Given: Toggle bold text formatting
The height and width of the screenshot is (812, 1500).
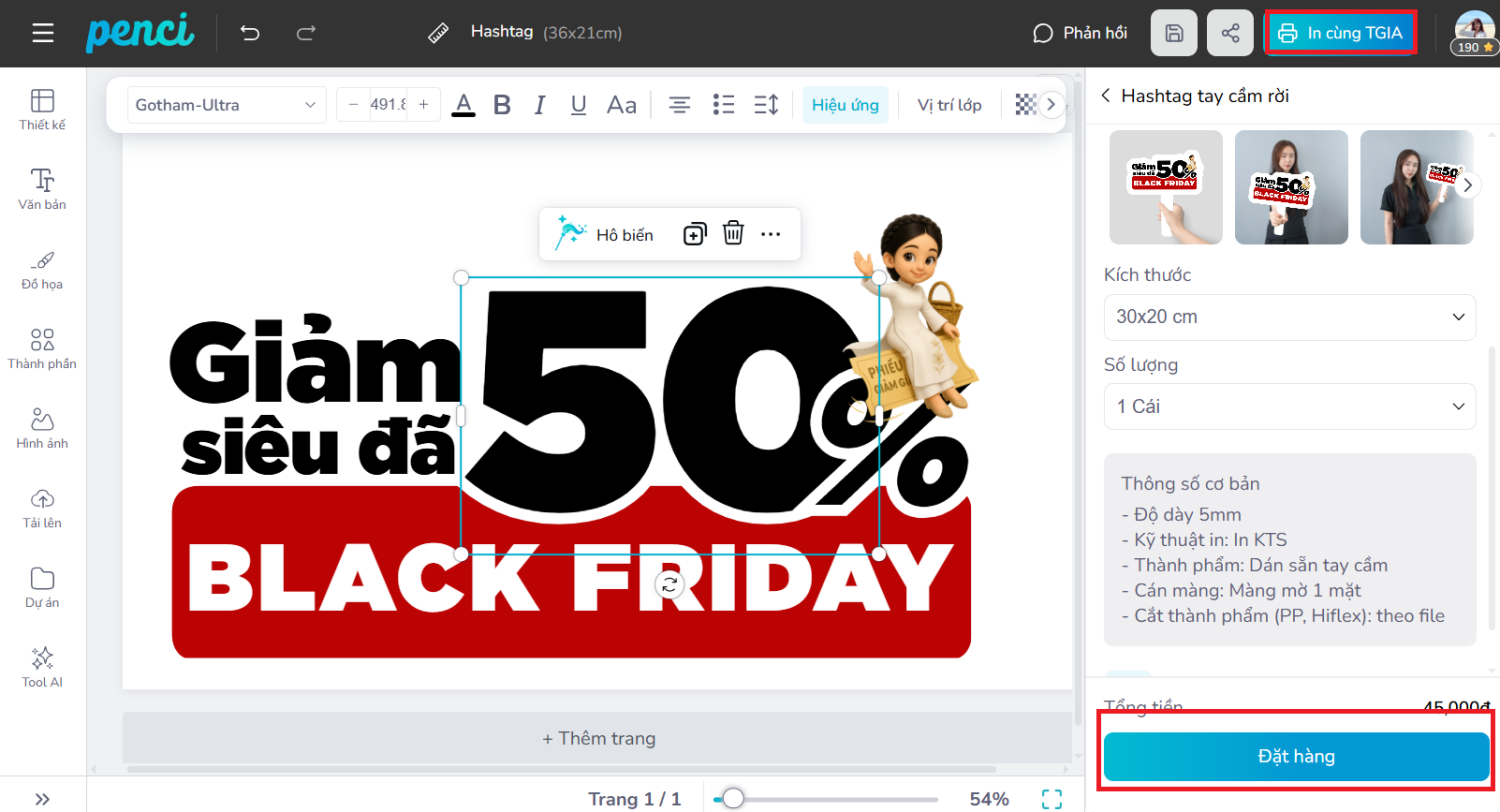Looking at the screenshot, I should click(502, 104).
